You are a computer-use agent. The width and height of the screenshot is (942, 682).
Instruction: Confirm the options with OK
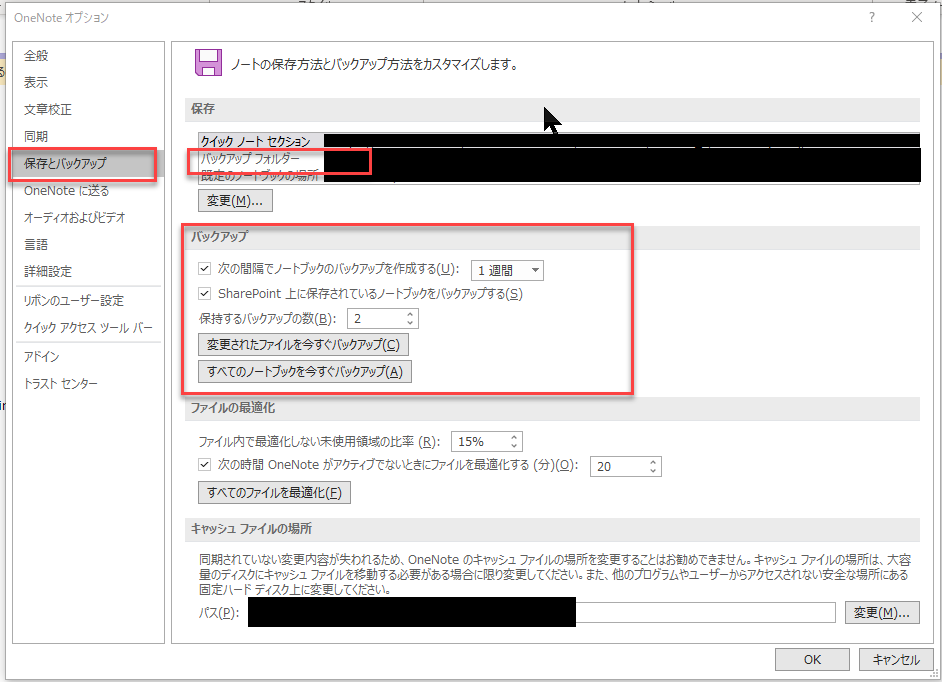point(812,660)
